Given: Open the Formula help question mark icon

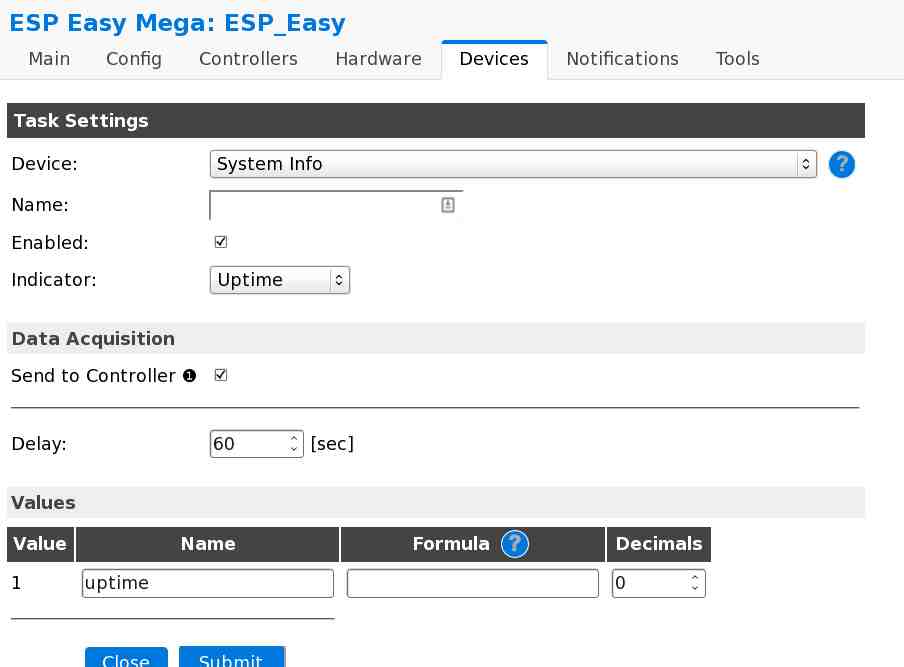Looking at the screenshot, I should pos(514,544).
